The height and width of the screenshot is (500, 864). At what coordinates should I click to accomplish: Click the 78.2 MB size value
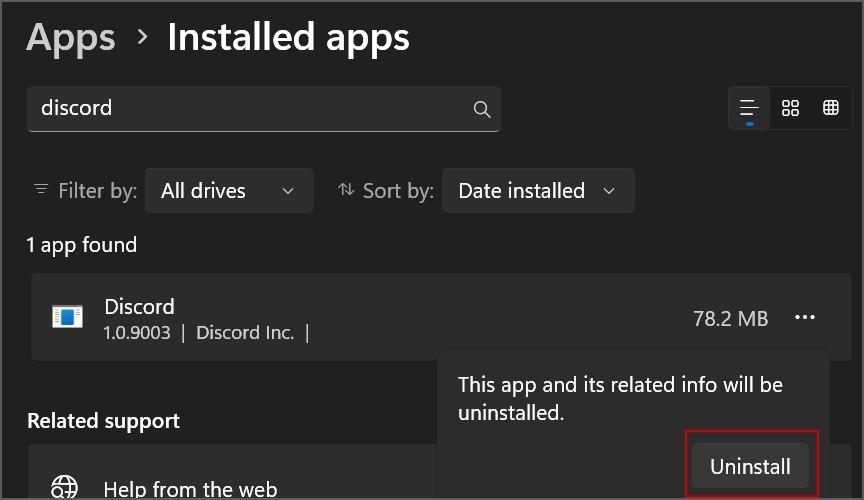pyautogui.click(x=730, y=319)
